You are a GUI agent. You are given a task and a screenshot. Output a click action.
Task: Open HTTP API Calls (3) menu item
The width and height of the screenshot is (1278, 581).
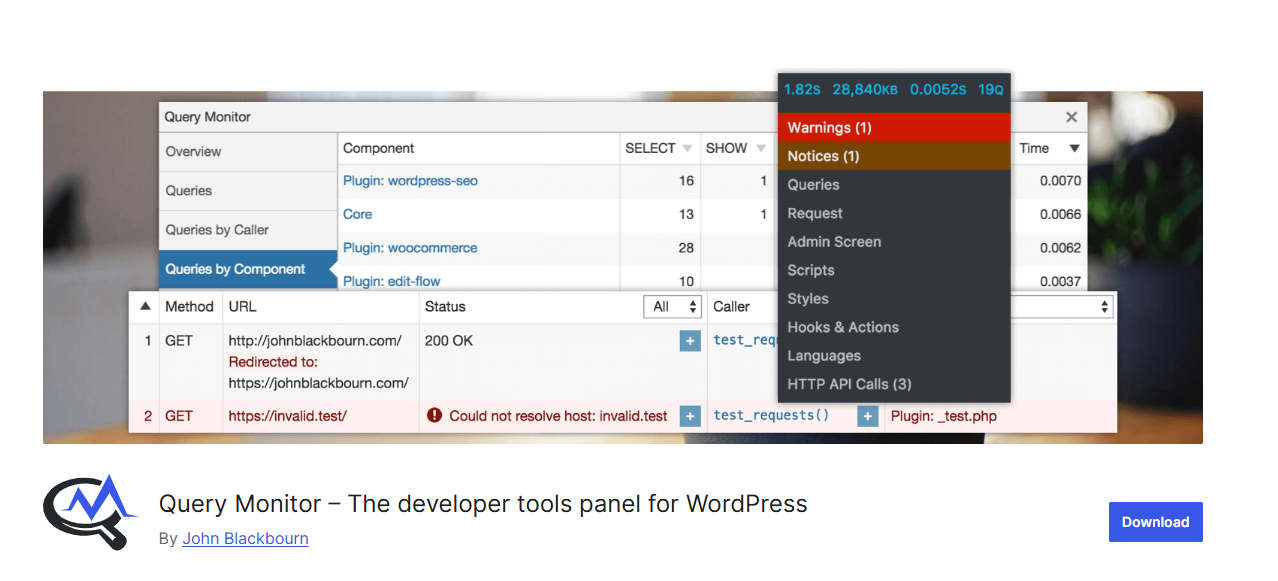pyautogui.click(x=849, y=384)
